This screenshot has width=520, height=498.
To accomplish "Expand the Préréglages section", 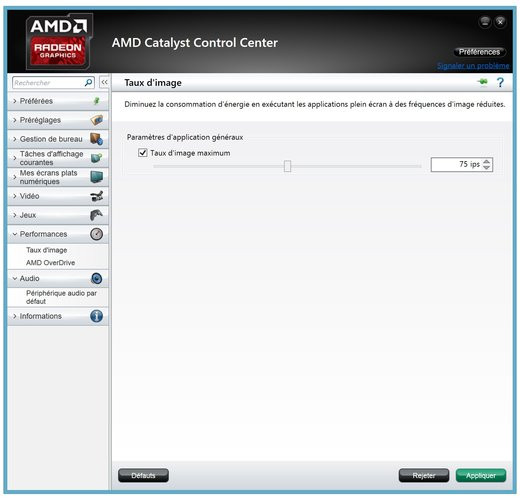I will tap(40, 120).
